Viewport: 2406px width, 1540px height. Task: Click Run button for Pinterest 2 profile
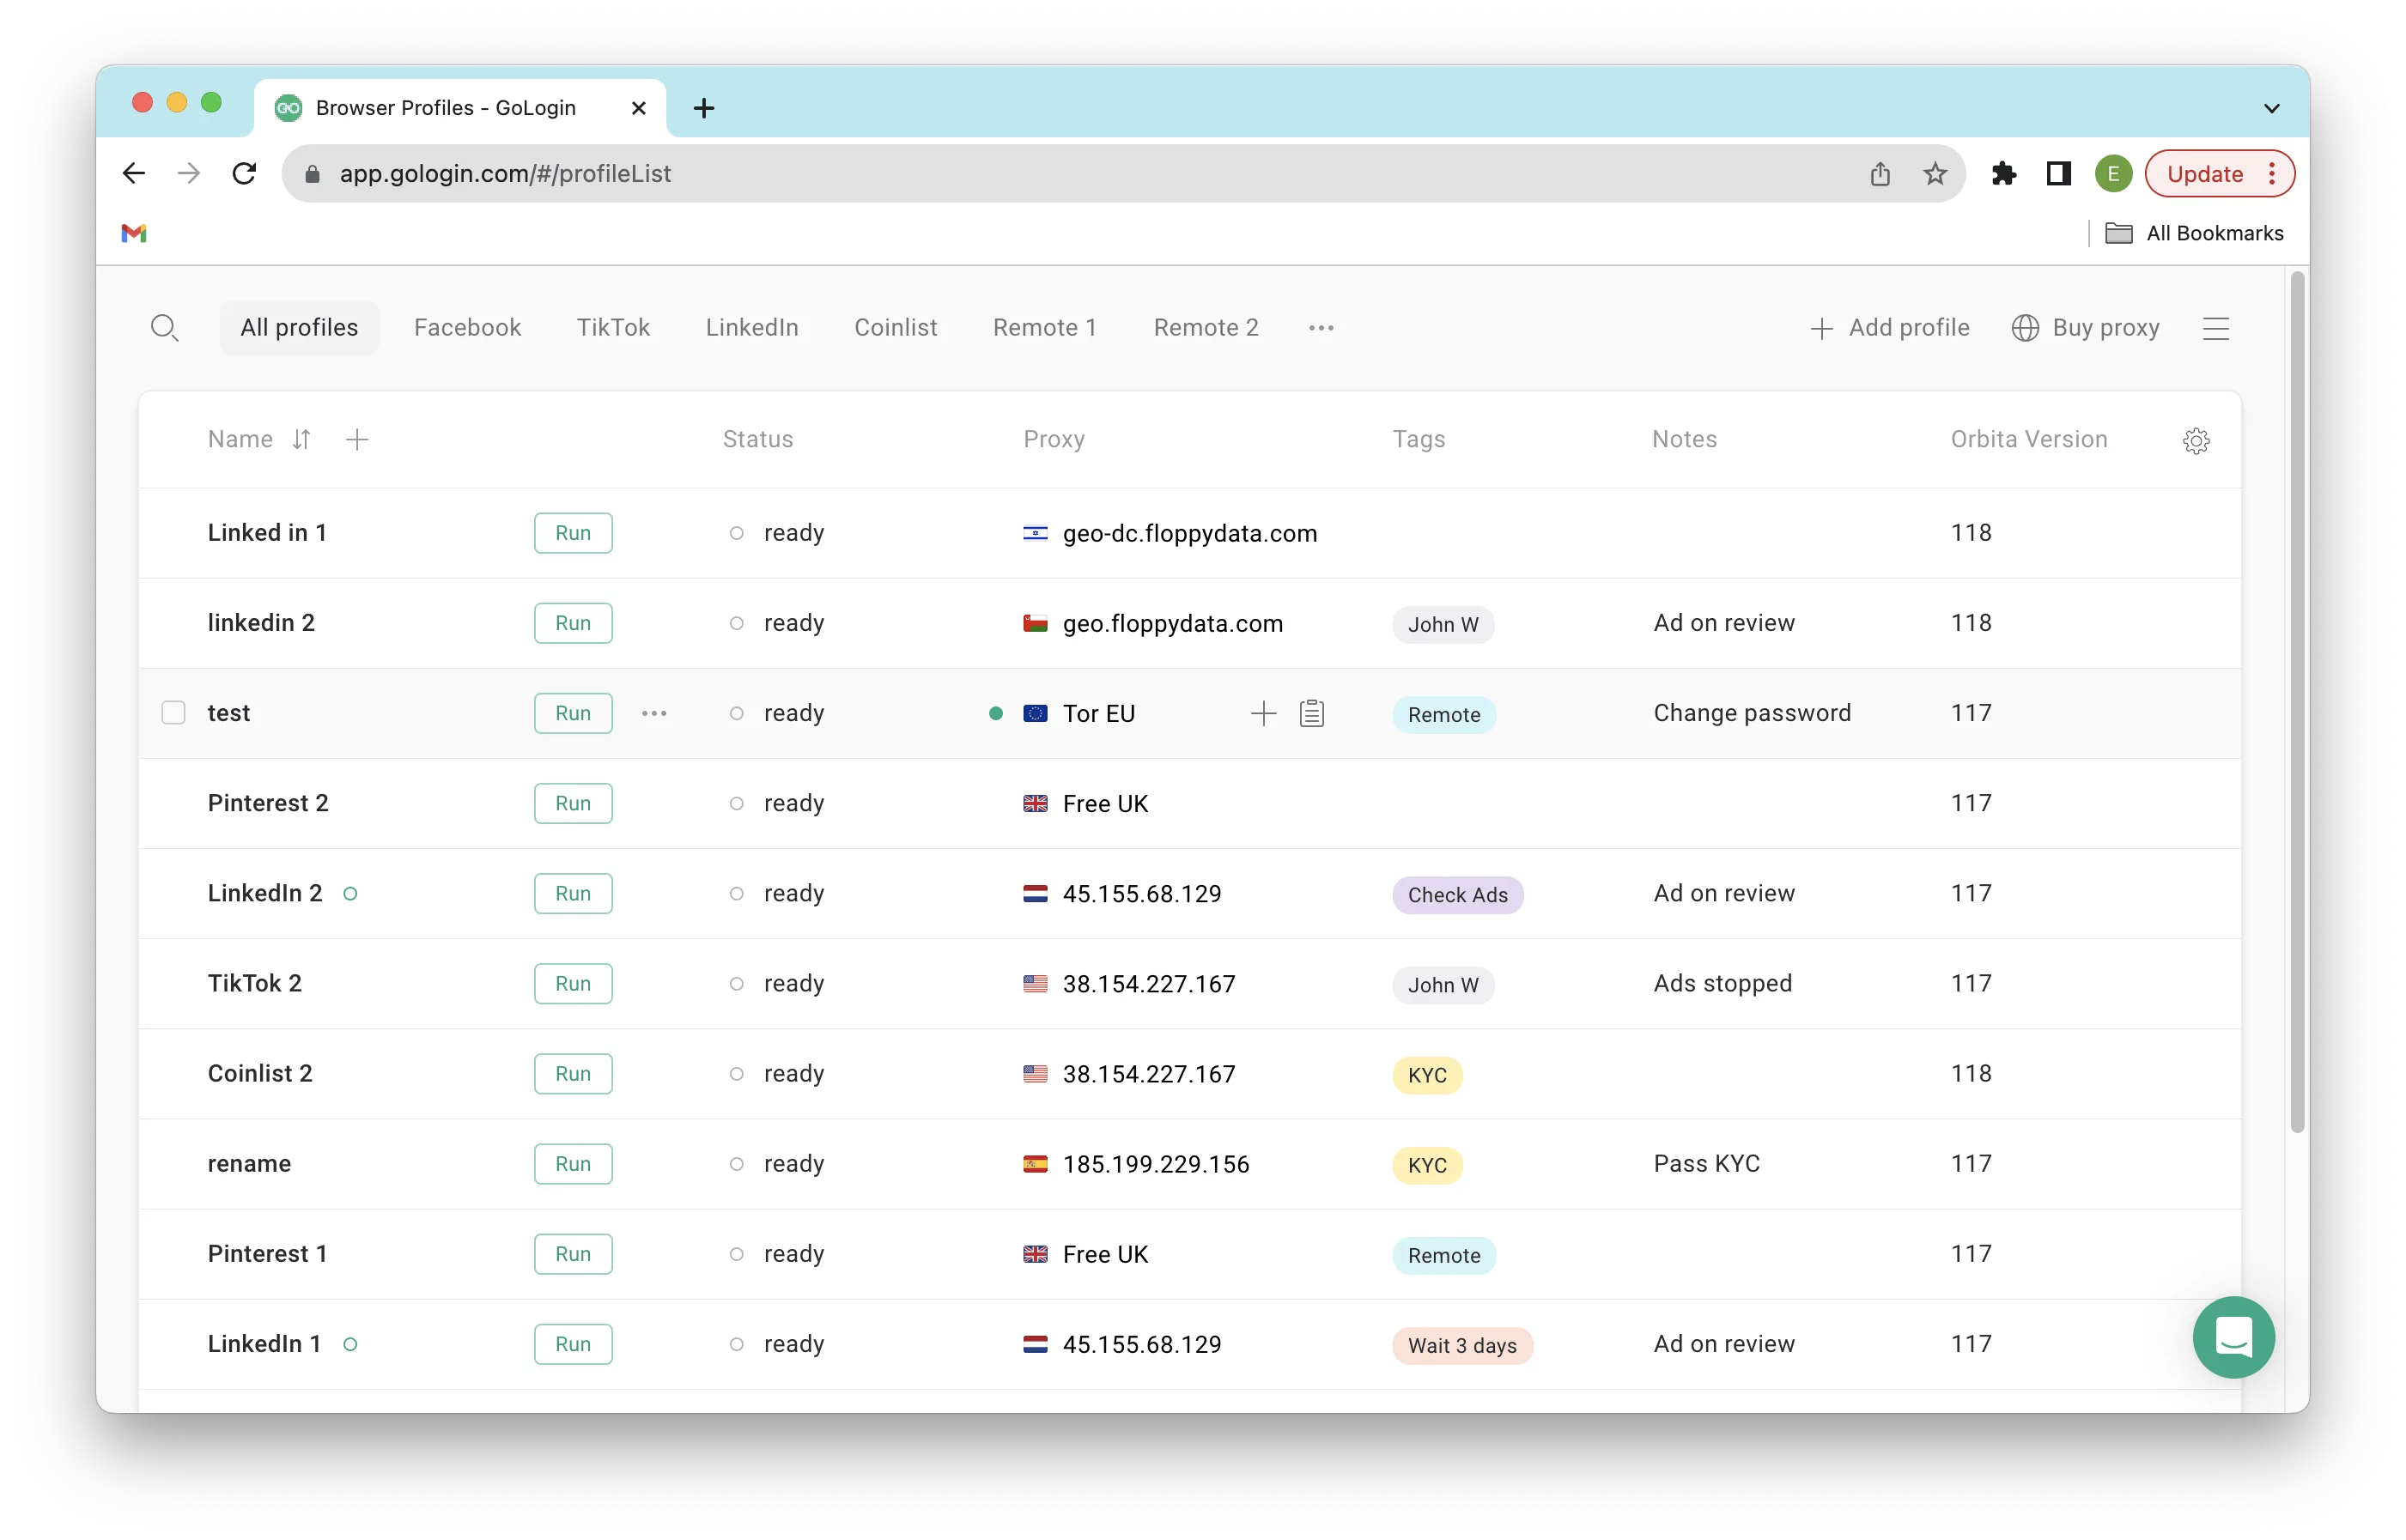572,803
